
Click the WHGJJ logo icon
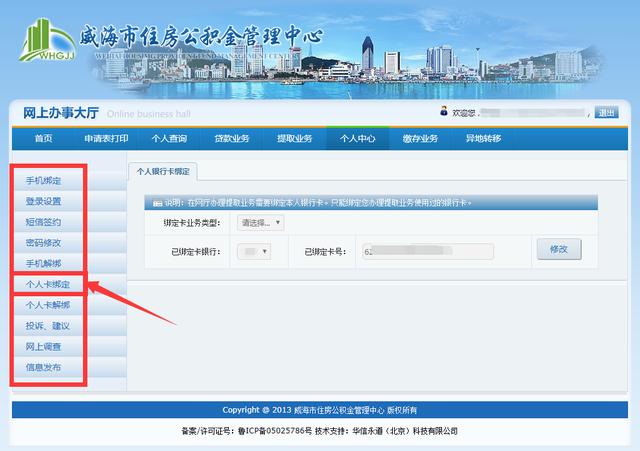(47, 40)
